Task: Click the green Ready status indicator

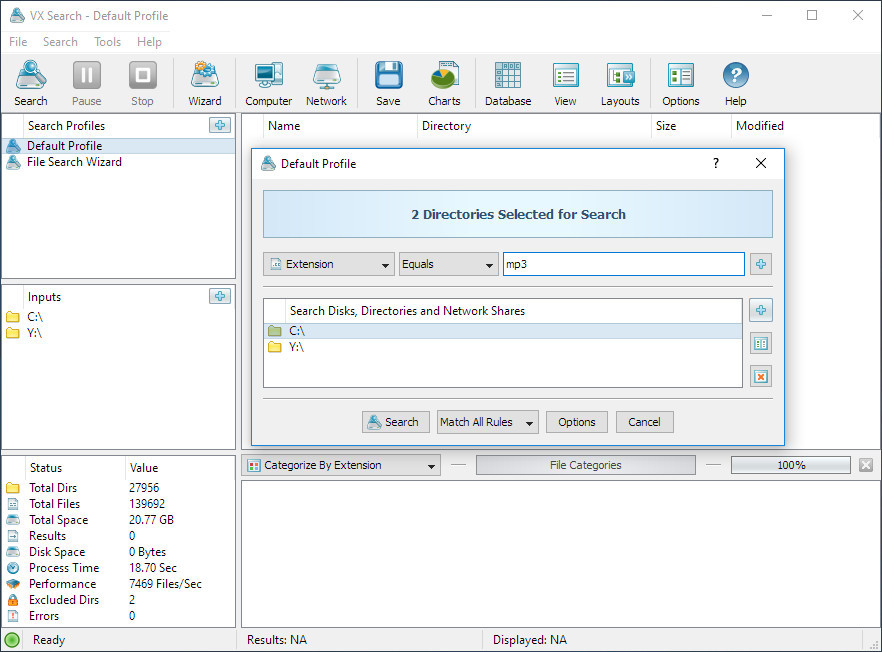Action: [x=12, y=640]
